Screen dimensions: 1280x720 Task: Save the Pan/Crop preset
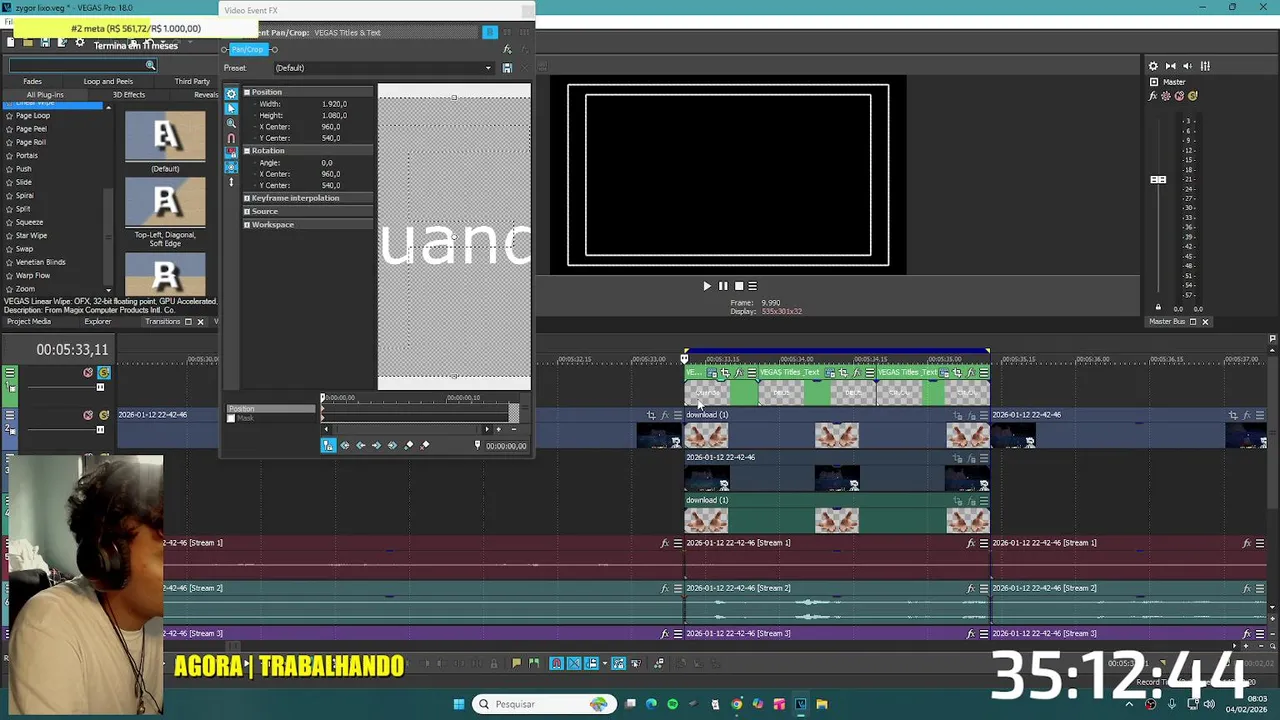pos(507,68)
